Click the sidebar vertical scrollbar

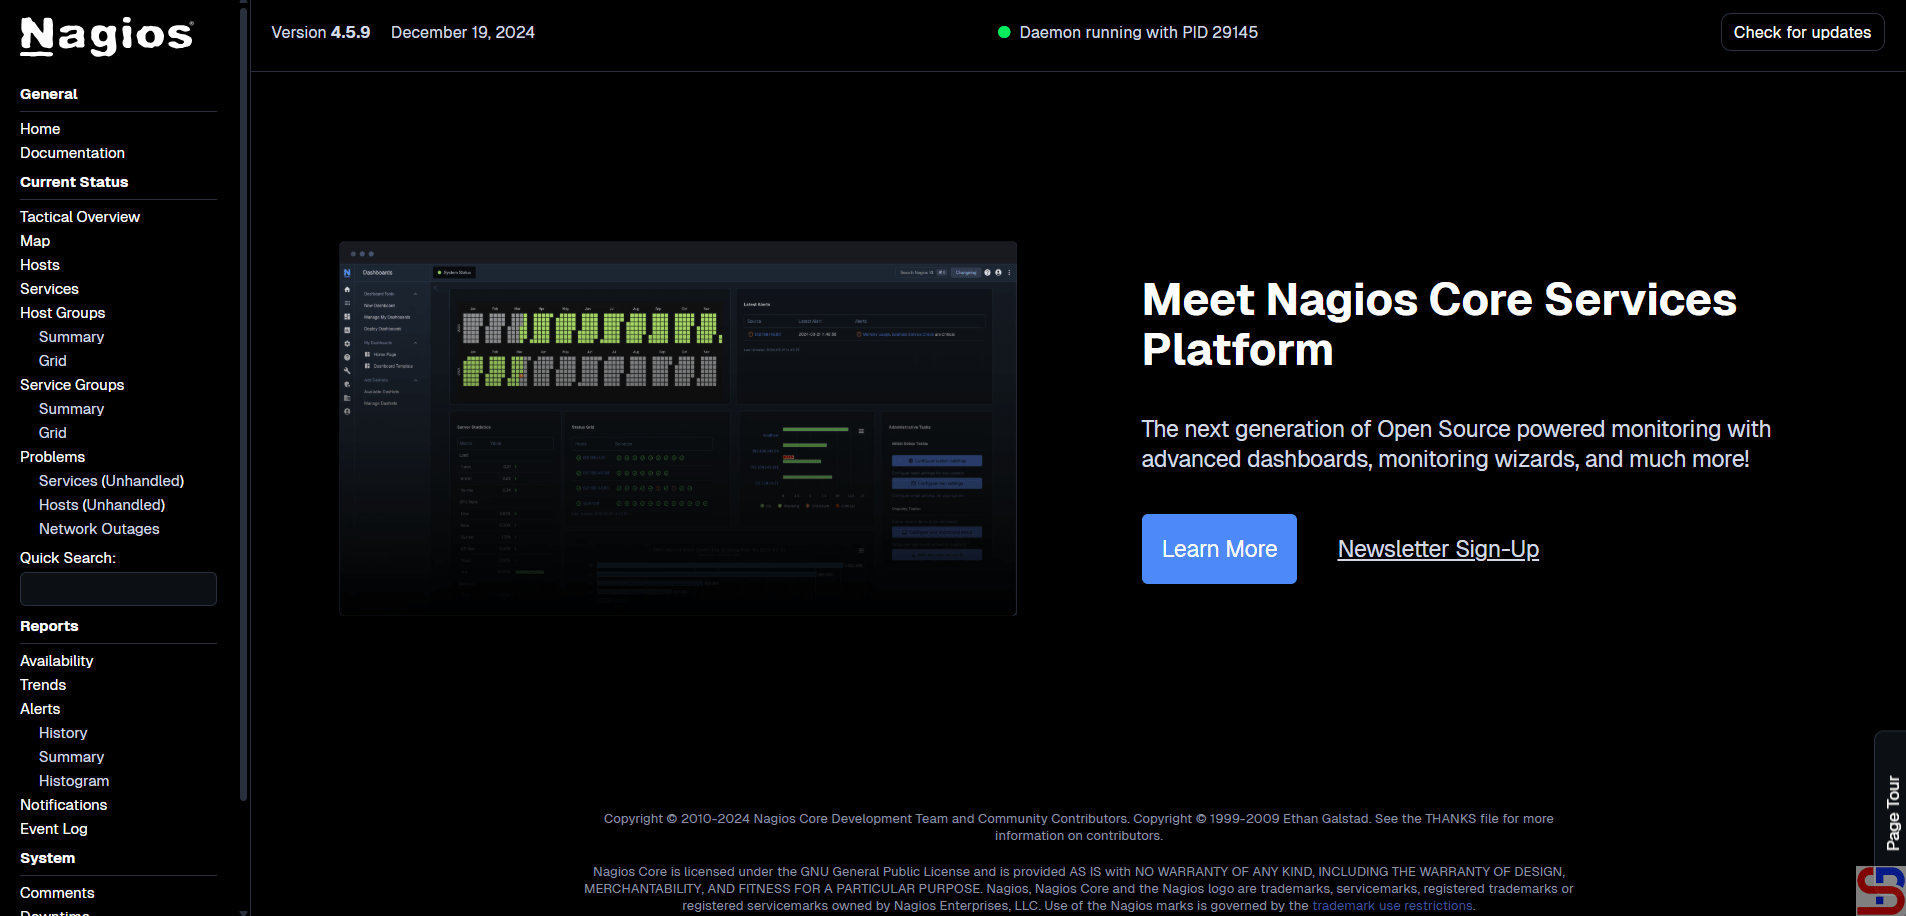(x=243, y=400)
